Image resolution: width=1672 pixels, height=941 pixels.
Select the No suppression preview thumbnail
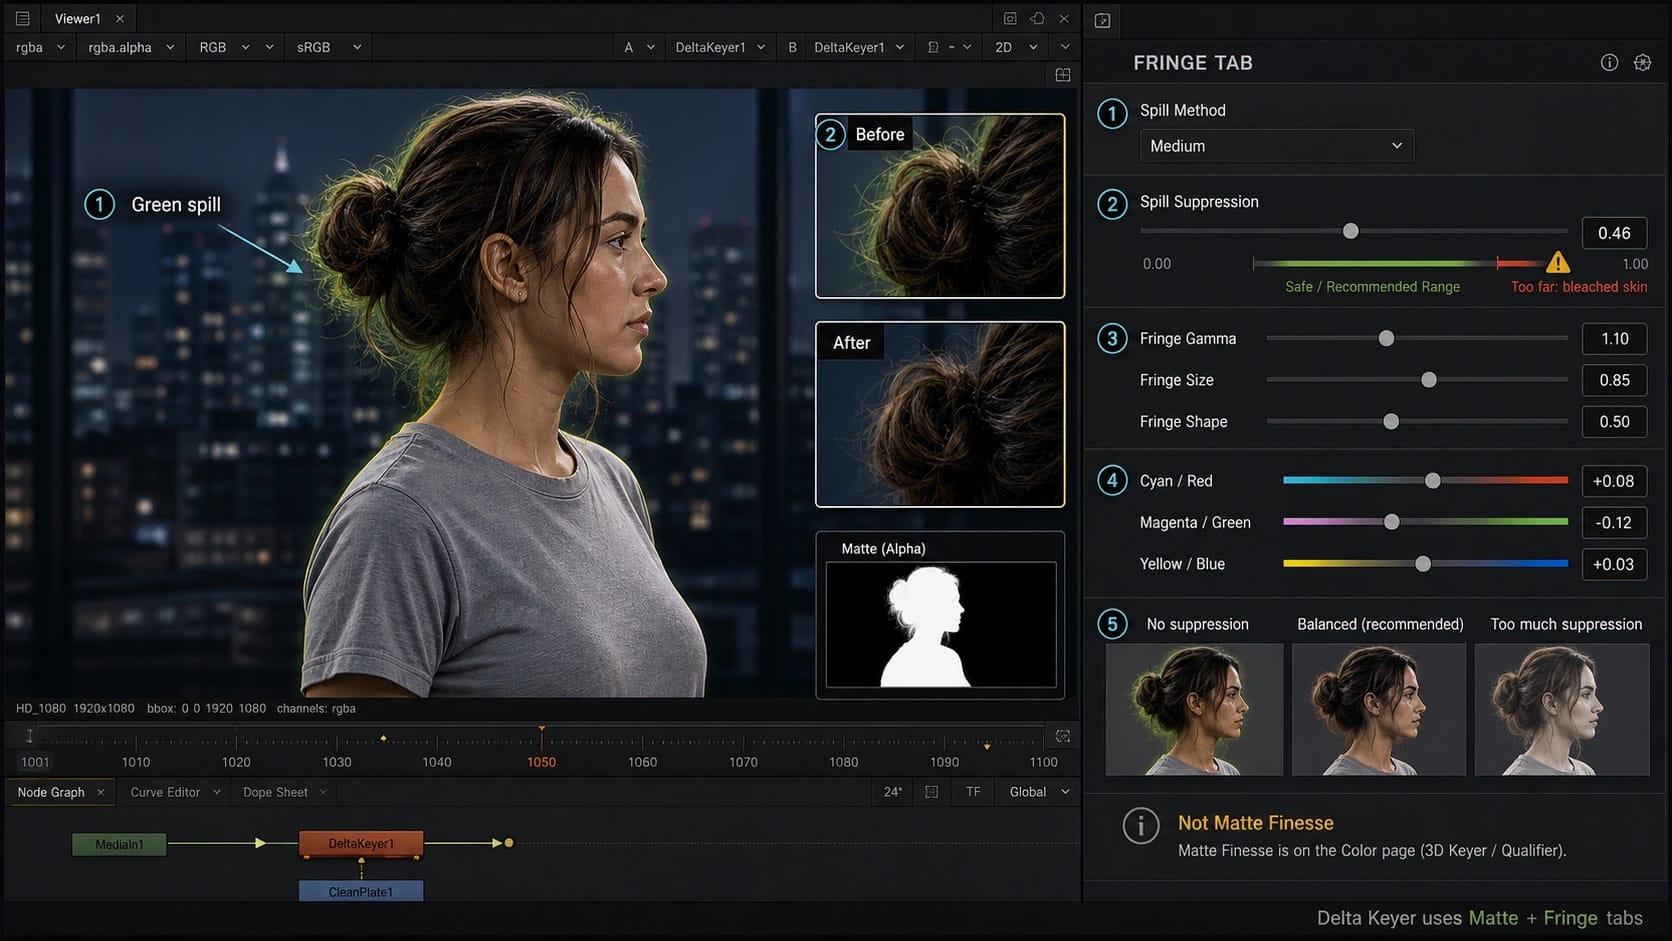[x=1194, y=709]
